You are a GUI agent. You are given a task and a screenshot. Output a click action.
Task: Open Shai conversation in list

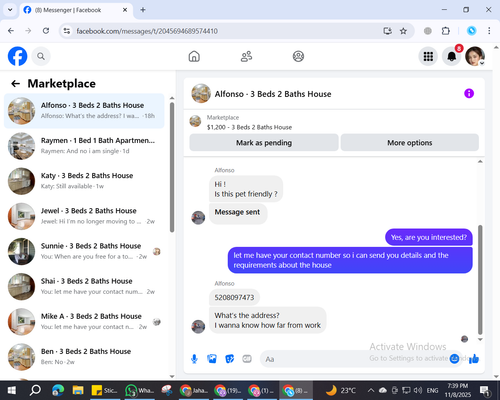click(84, 286)
